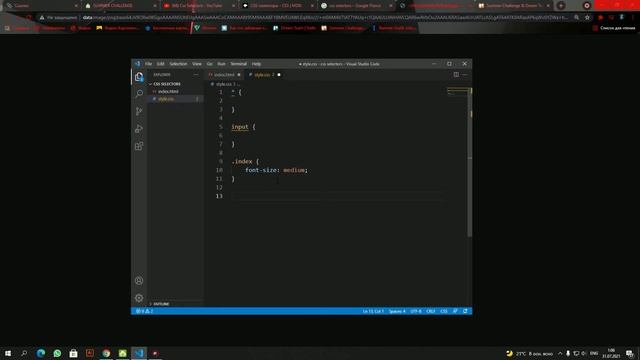The width and height of the screenshot is (640, 360).
Task: Open the Explorer panel's ellipsis menu
Action: 196,75
